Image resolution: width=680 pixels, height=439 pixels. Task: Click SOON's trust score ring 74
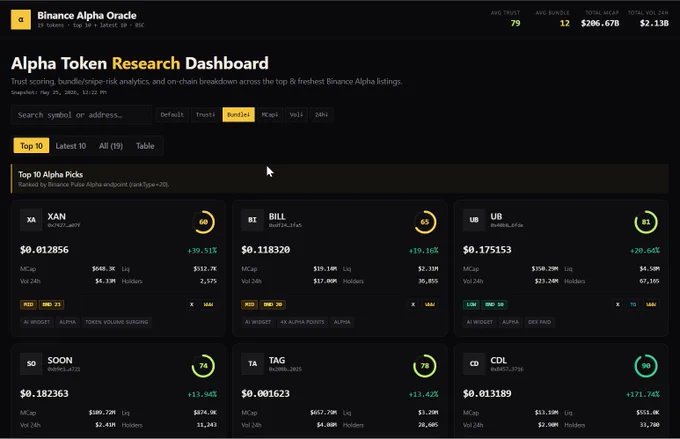pos(203,366)
